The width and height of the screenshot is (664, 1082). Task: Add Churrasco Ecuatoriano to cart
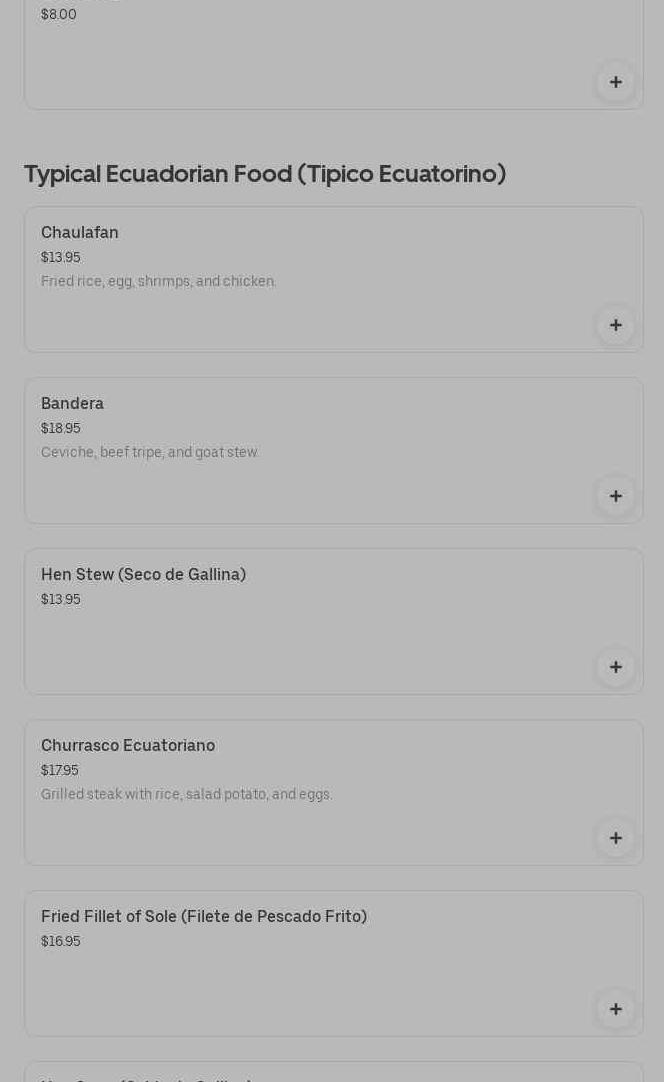coord(615,838)
